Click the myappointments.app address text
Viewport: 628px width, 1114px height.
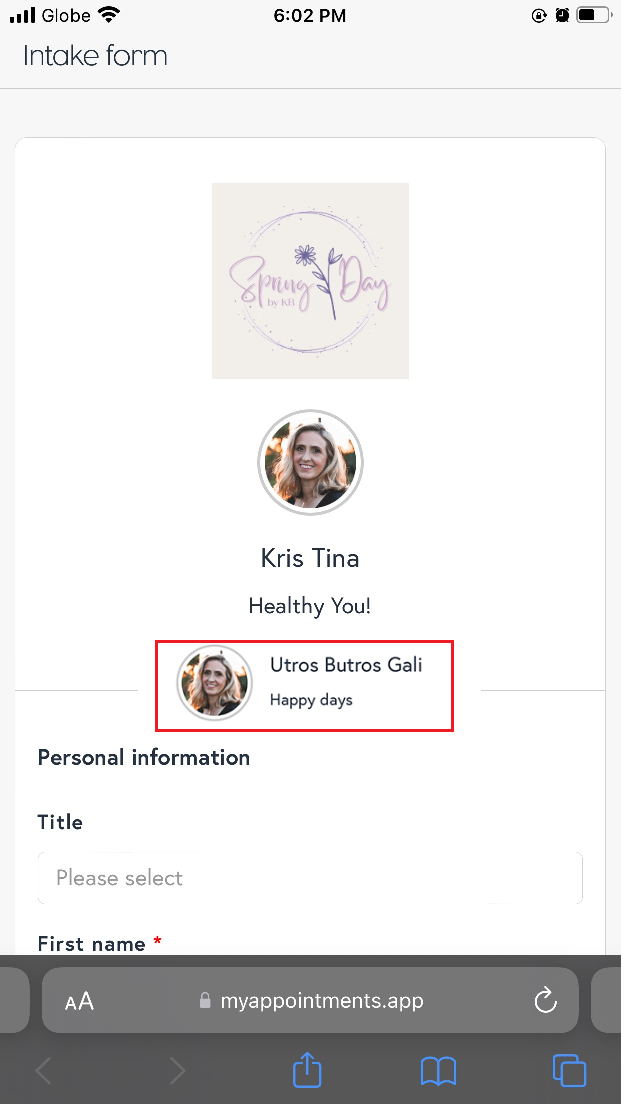click(322, 1001)
